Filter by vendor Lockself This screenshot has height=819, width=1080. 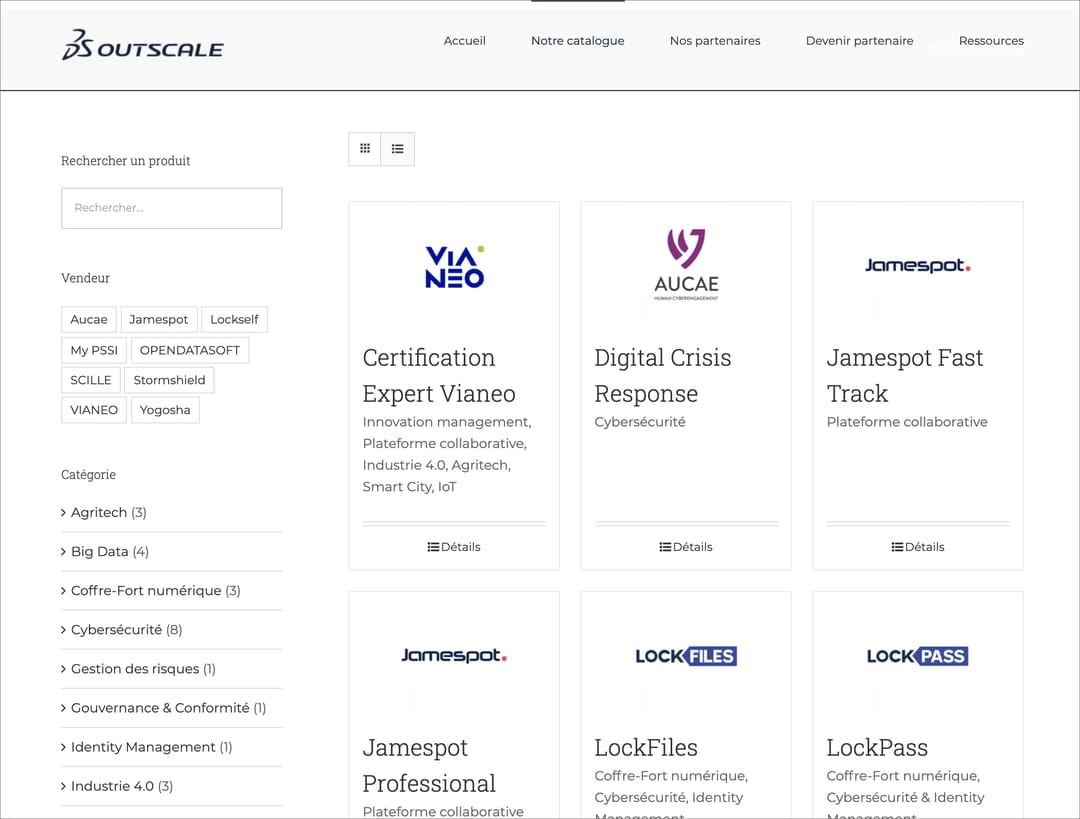pyautogui.click(x=234, y=320)
